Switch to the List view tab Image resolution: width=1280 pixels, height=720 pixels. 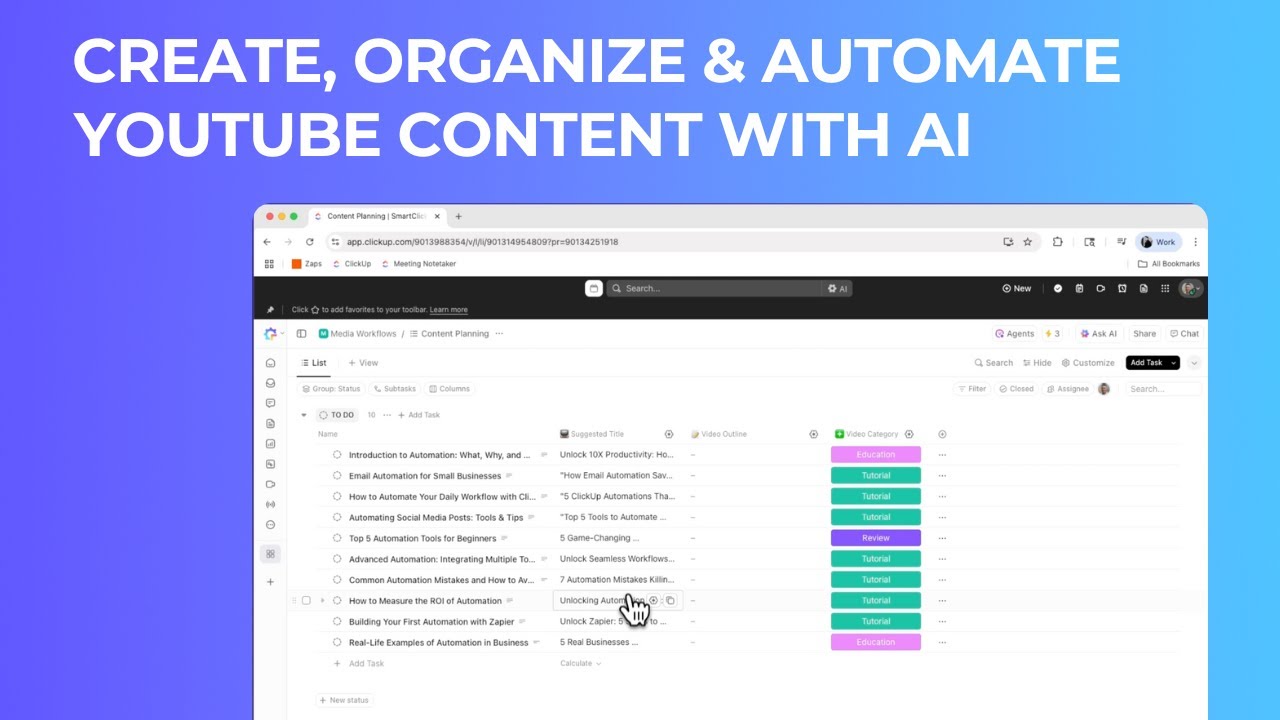coord(314,363)
